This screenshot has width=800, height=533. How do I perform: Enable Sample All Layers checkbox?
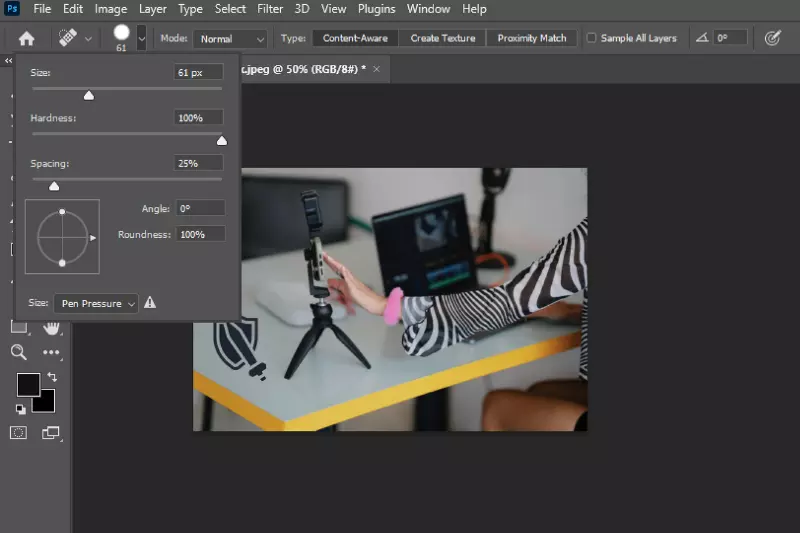pos(591,38)
